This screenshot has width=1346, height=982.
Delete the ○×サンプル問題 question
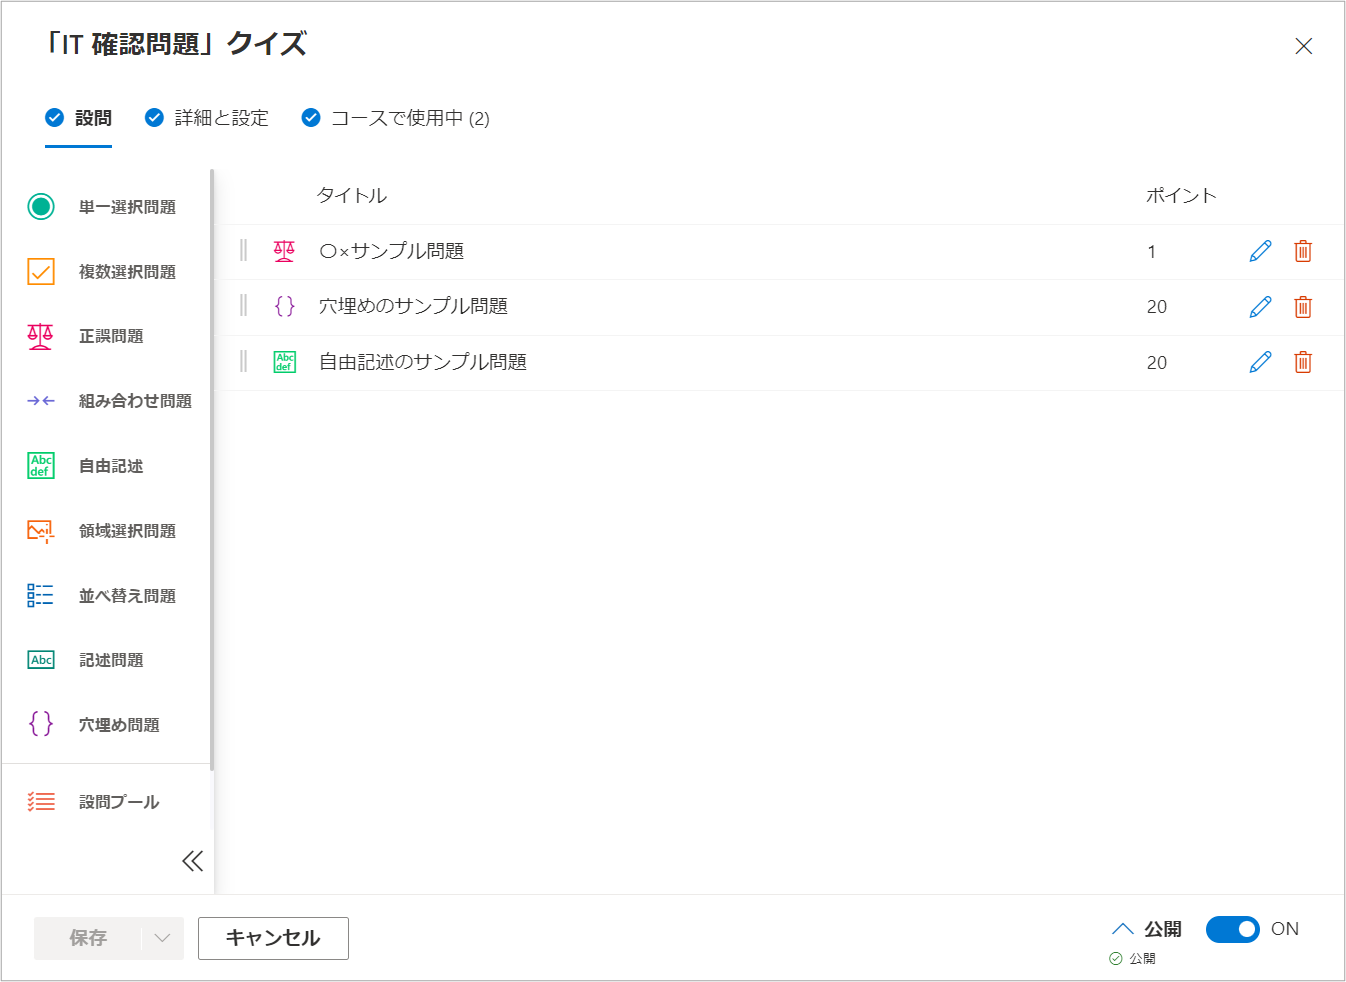pyautogui.click(x=1303, y=251)
